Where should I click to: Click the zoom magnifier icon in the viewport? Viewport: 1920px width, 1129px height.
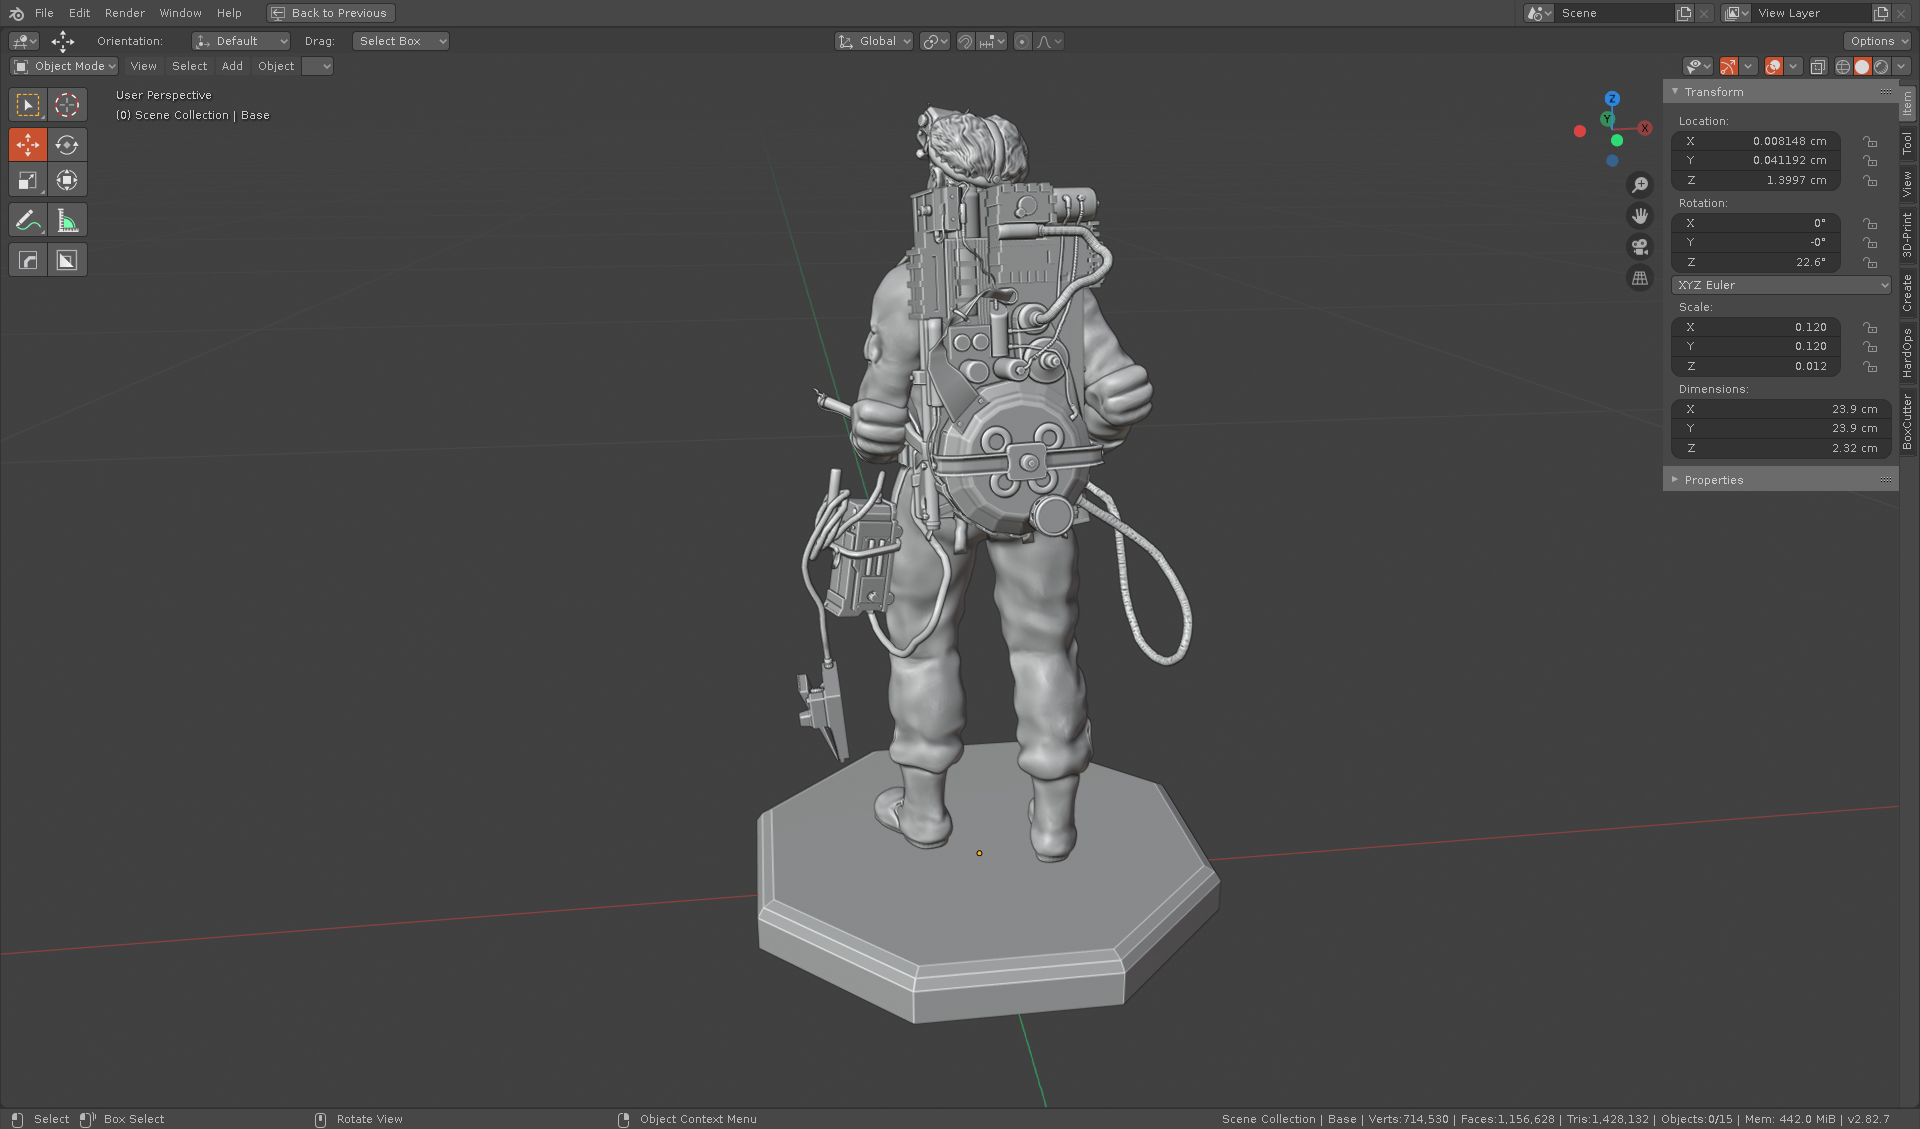1640,184
